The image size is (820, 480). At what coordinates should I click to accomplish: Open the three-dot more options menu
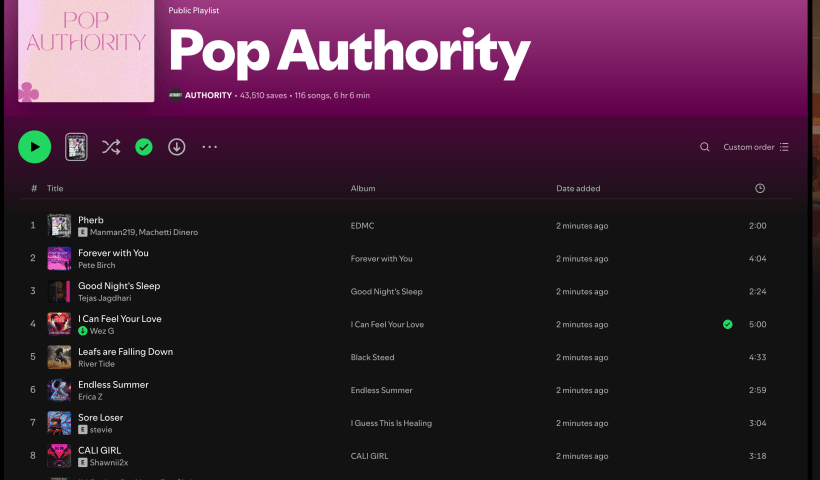pos(210,147)
